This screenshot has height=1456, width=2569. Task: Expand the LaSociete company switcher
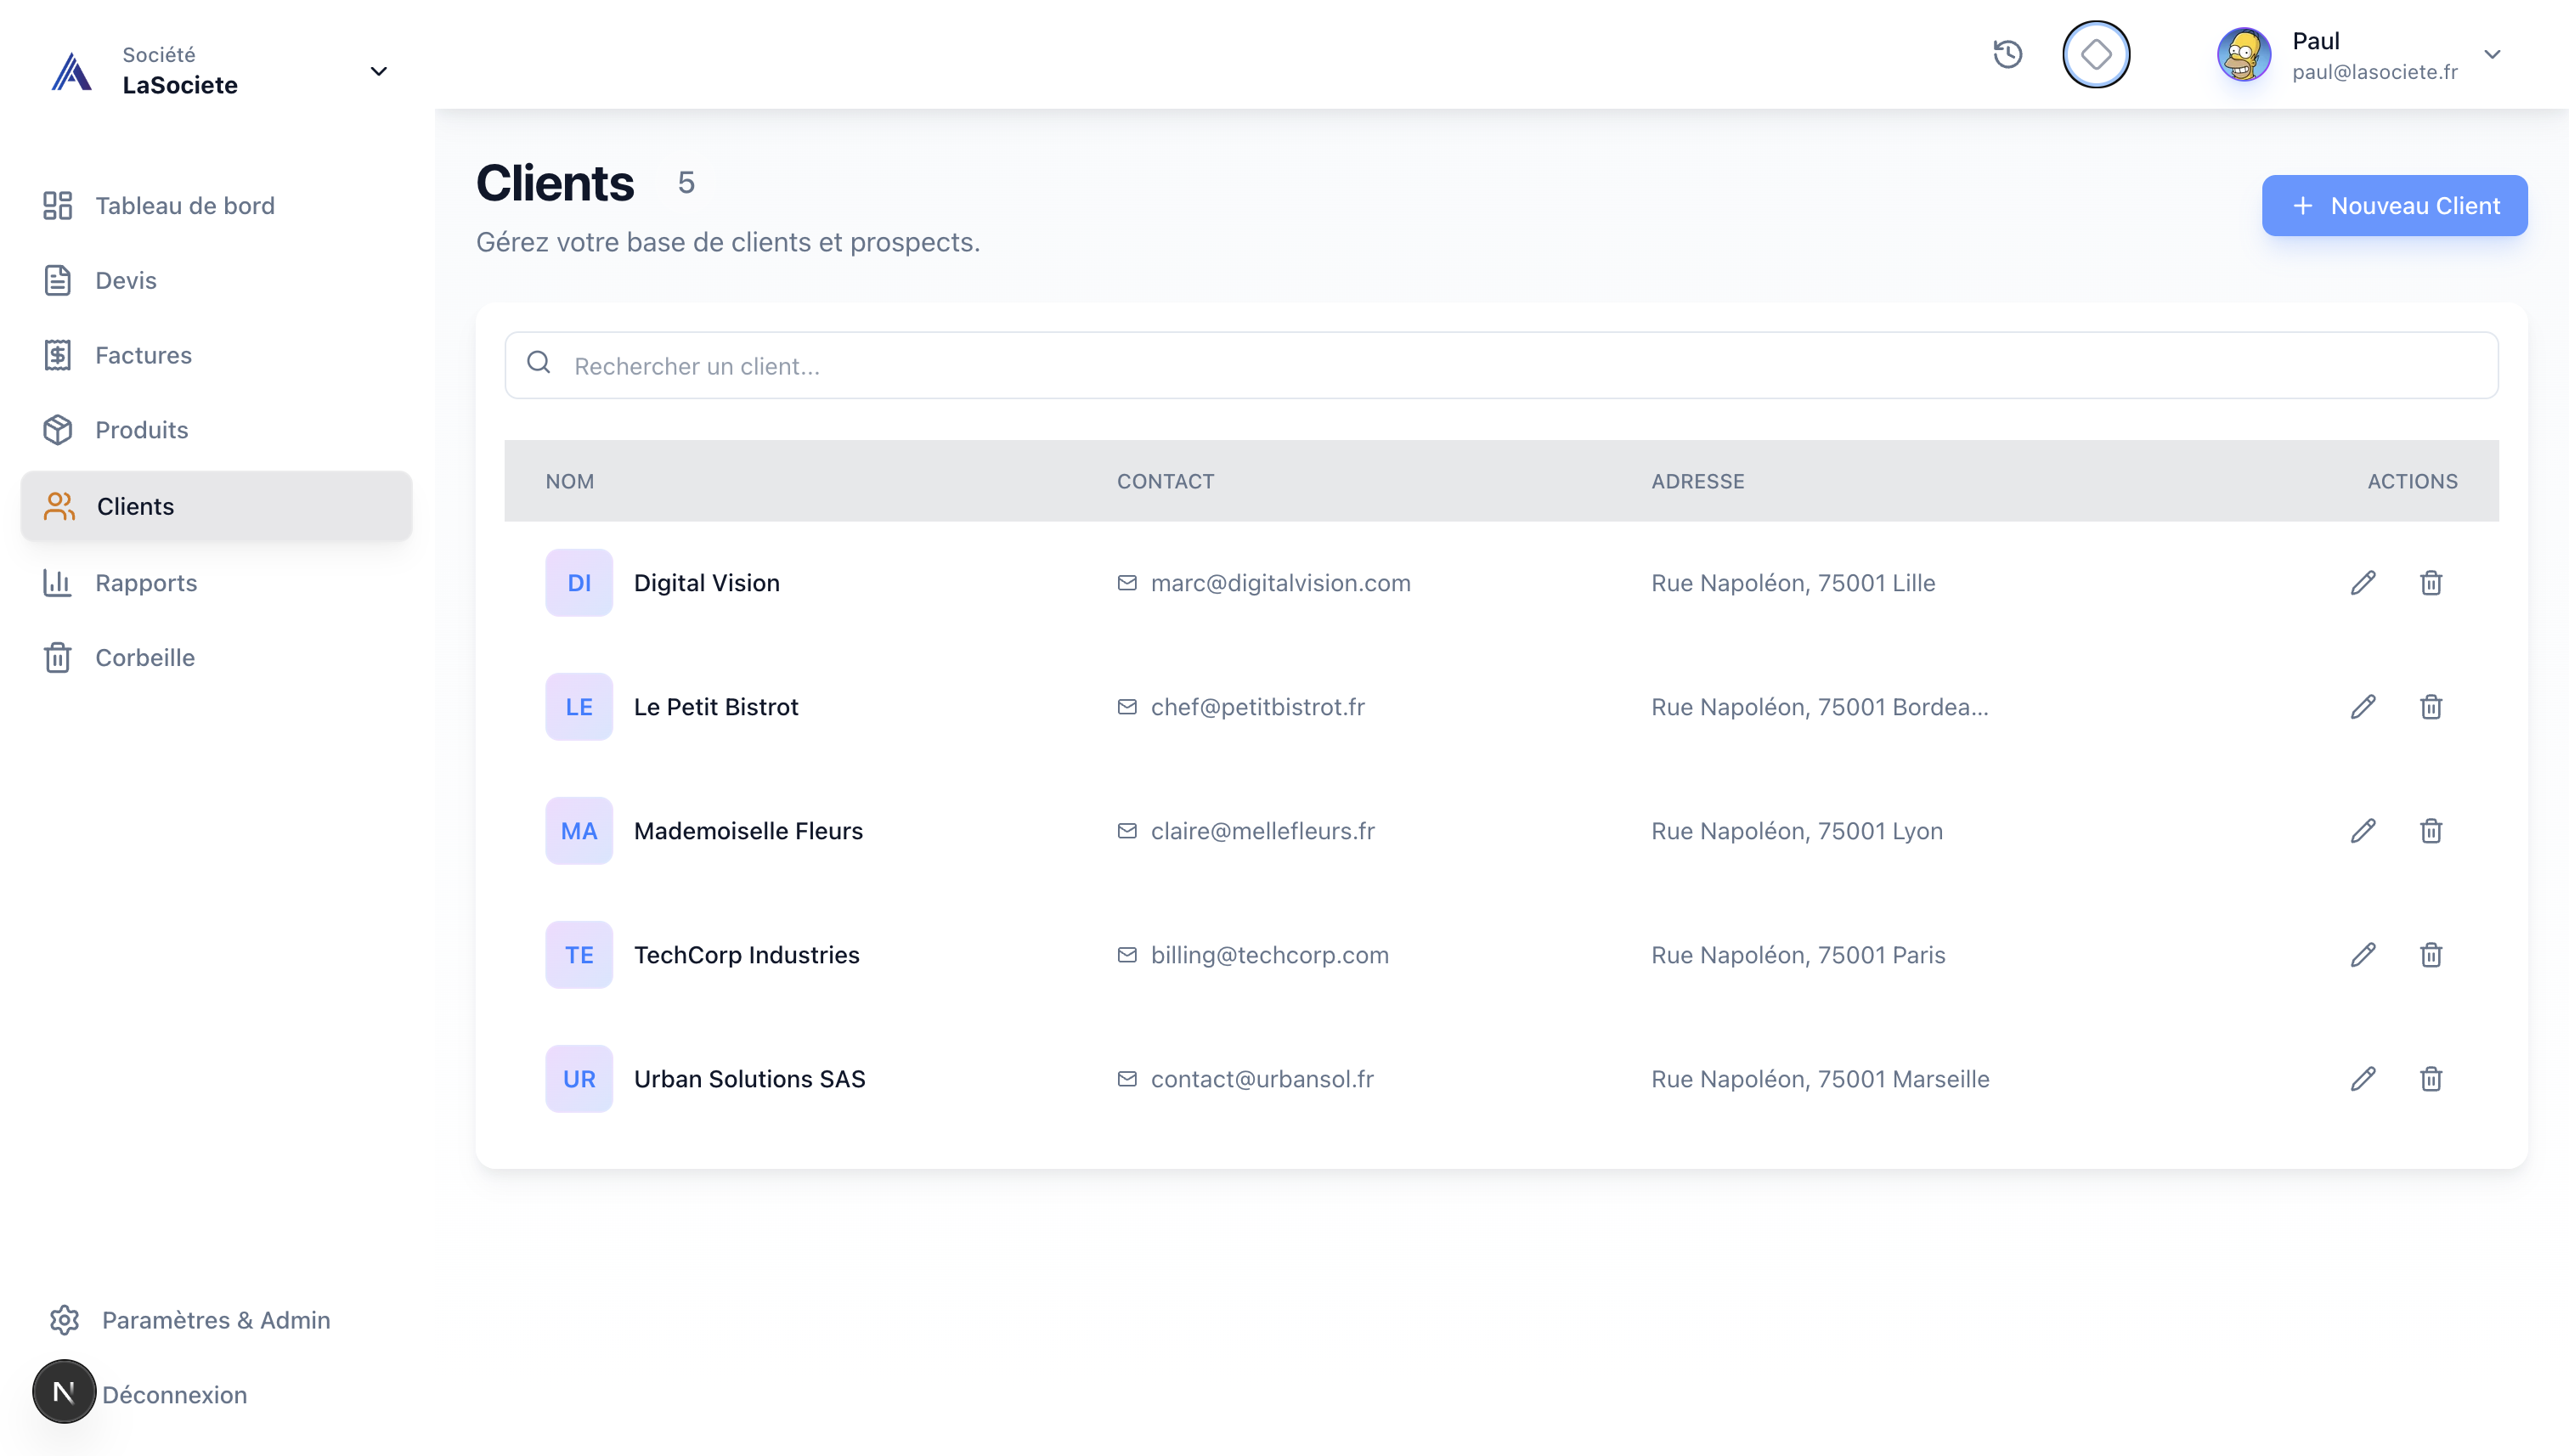(x=378, y=71)
